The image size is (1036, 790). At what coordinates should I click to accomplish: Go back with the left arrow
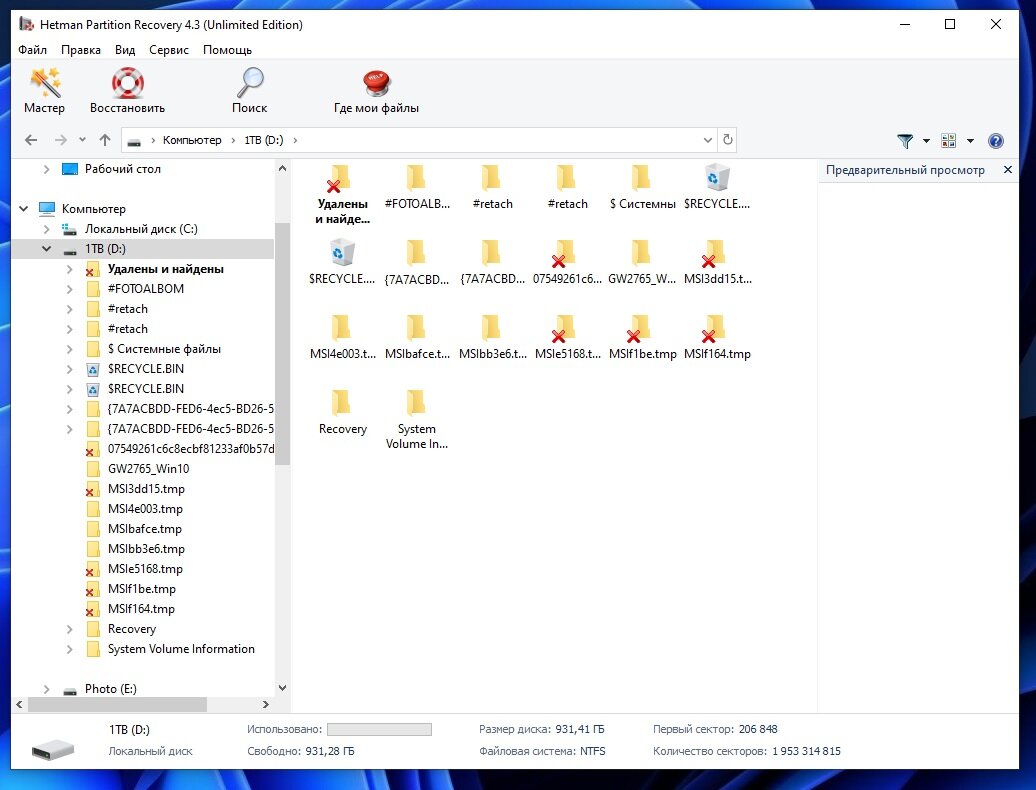(x=31, y=140)
